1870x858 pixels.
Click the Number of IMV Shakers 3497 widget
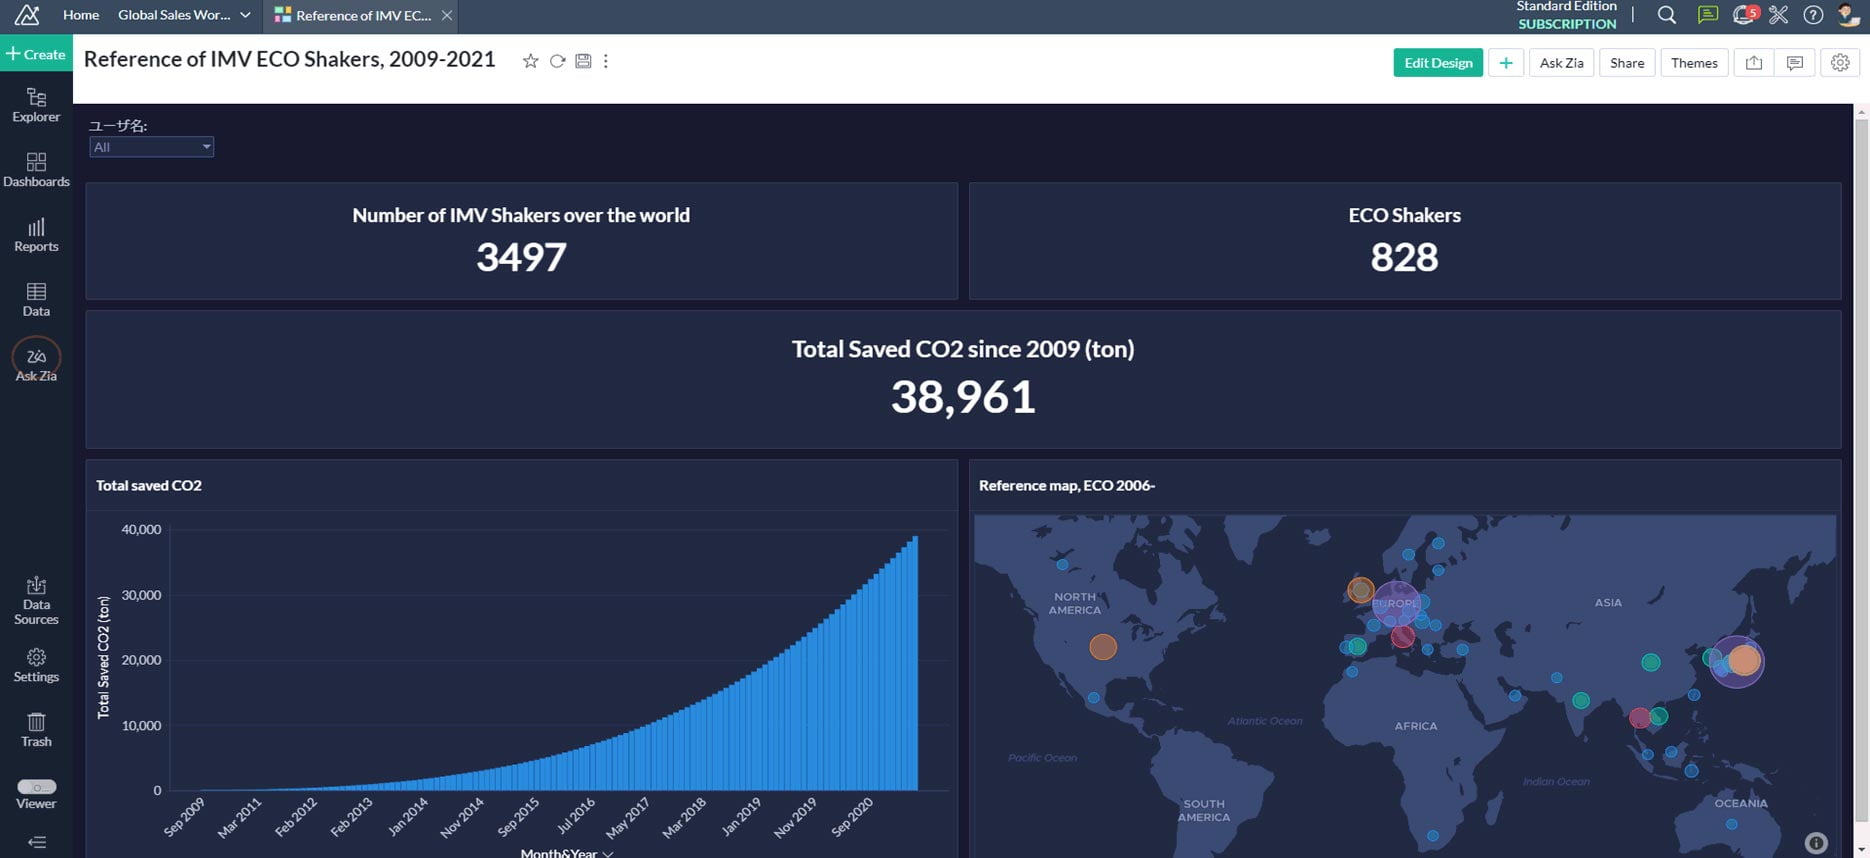point(521,241)
